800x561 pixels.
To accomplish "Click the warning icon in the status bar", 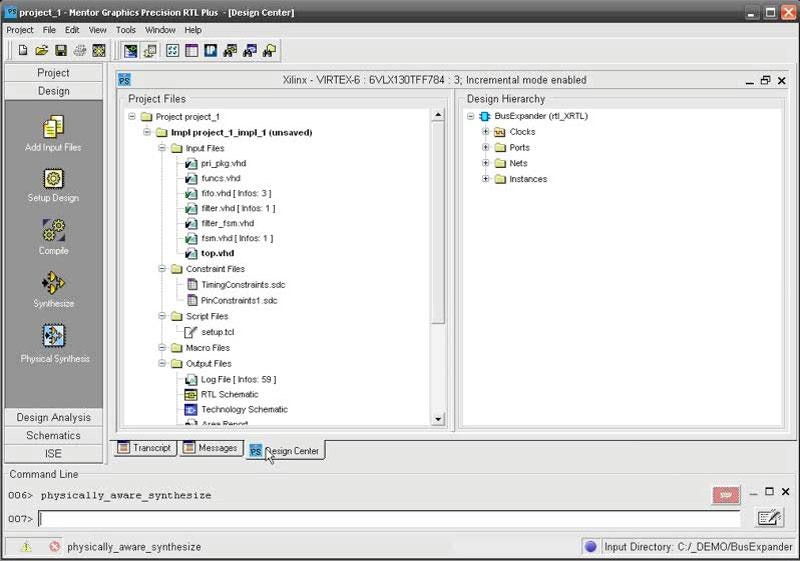I will tap(26, 547).
